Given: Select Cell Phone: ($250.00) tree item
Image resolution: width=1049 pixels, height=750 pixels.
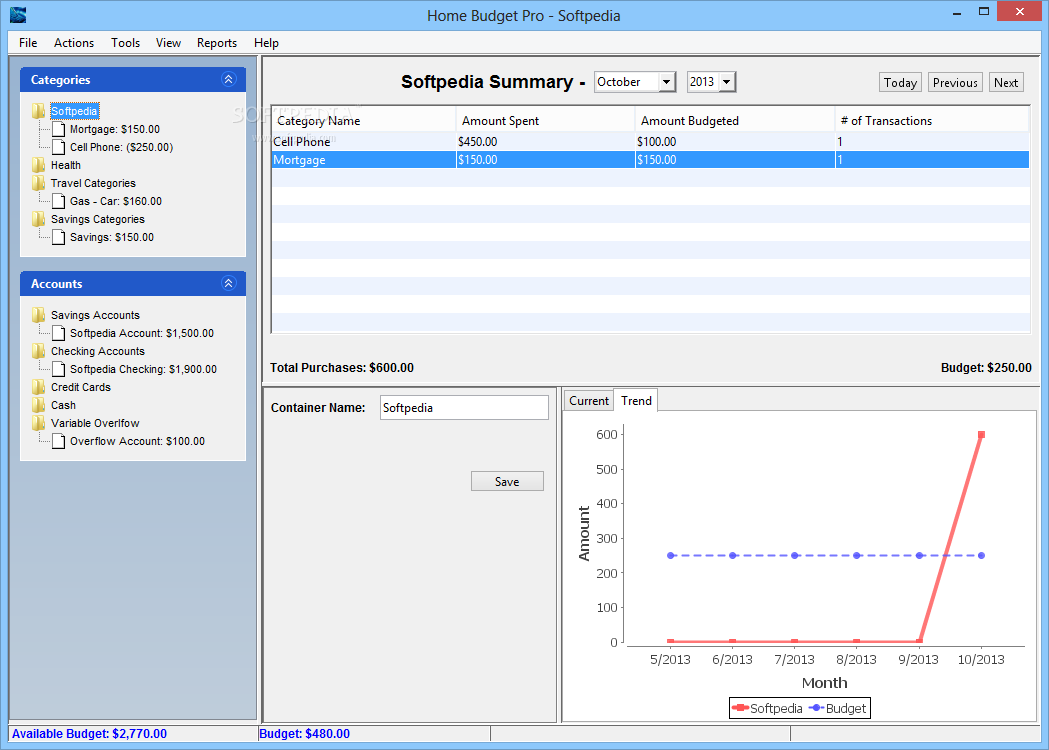Looking at the screenshot, I should [122, 147].
